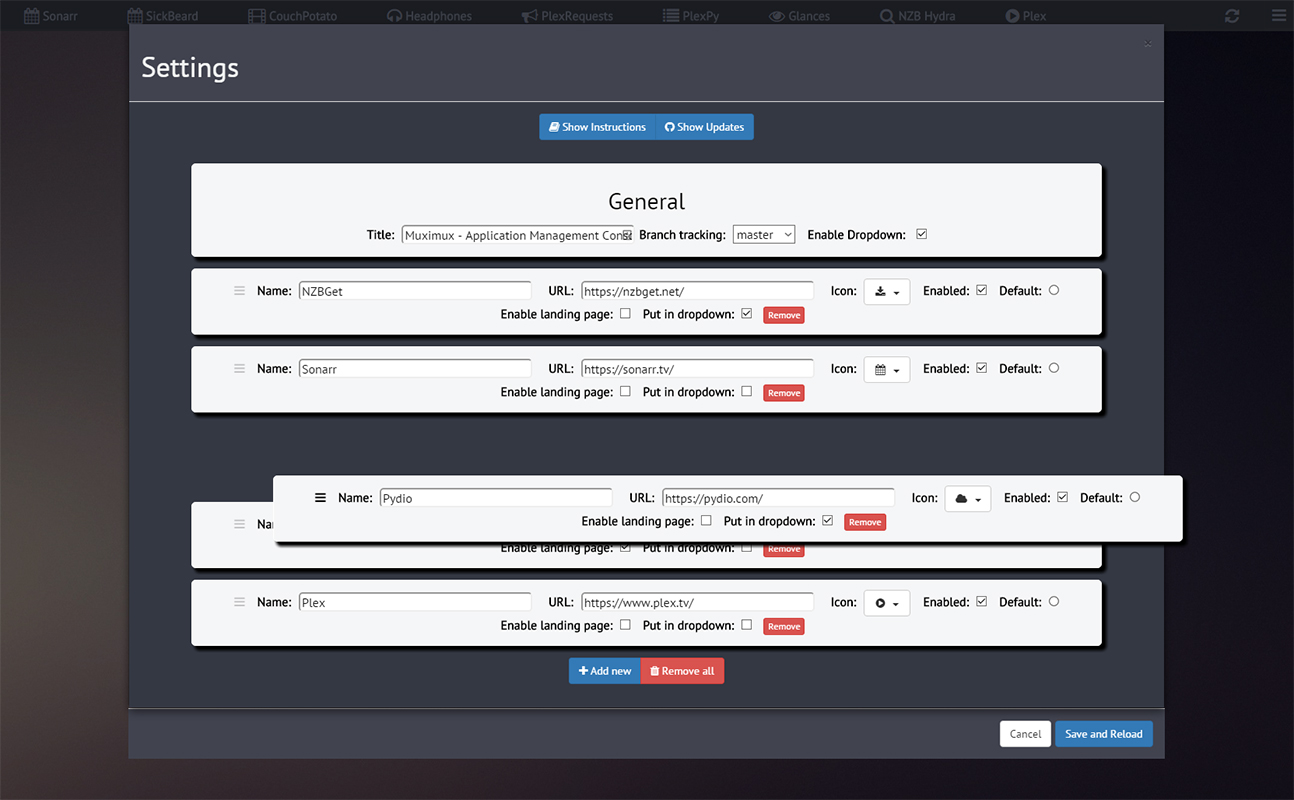
Task: Open the CouchPotato tab
Action: [292, 16]
